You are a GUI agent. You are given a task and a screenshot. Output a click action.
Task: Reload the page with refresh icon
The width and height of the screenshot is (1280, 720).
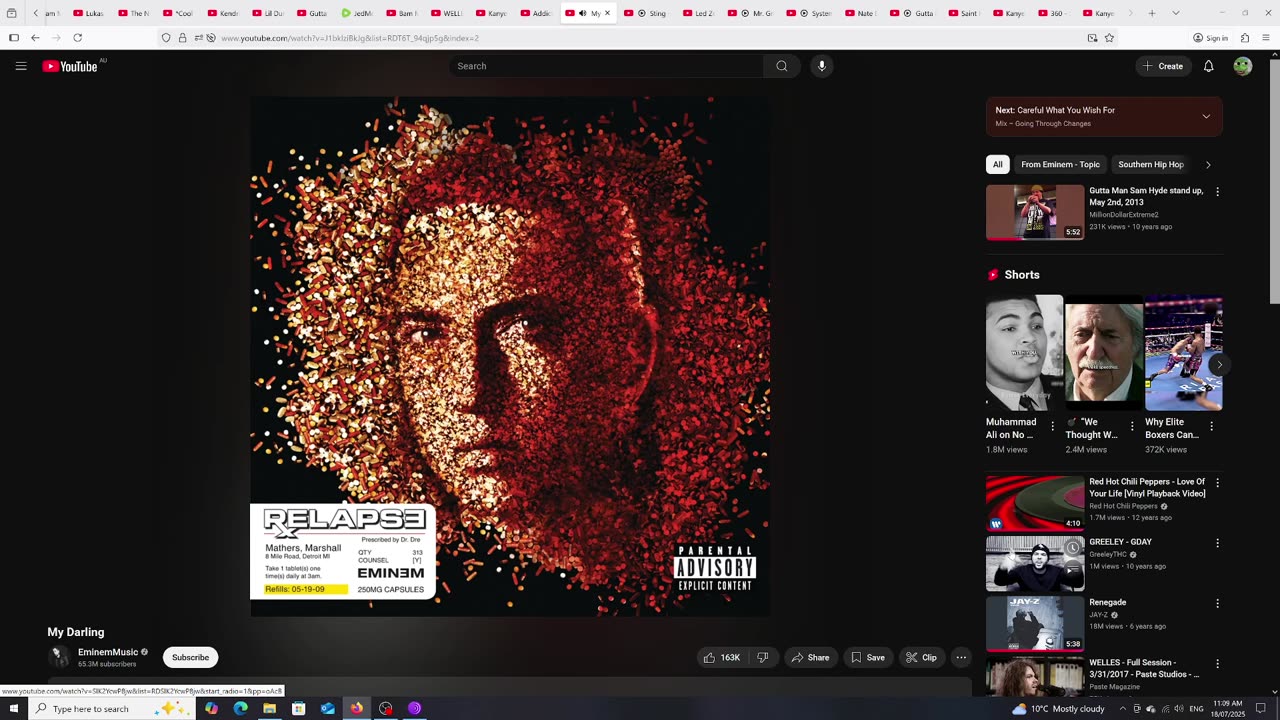(x=77, y=38)
